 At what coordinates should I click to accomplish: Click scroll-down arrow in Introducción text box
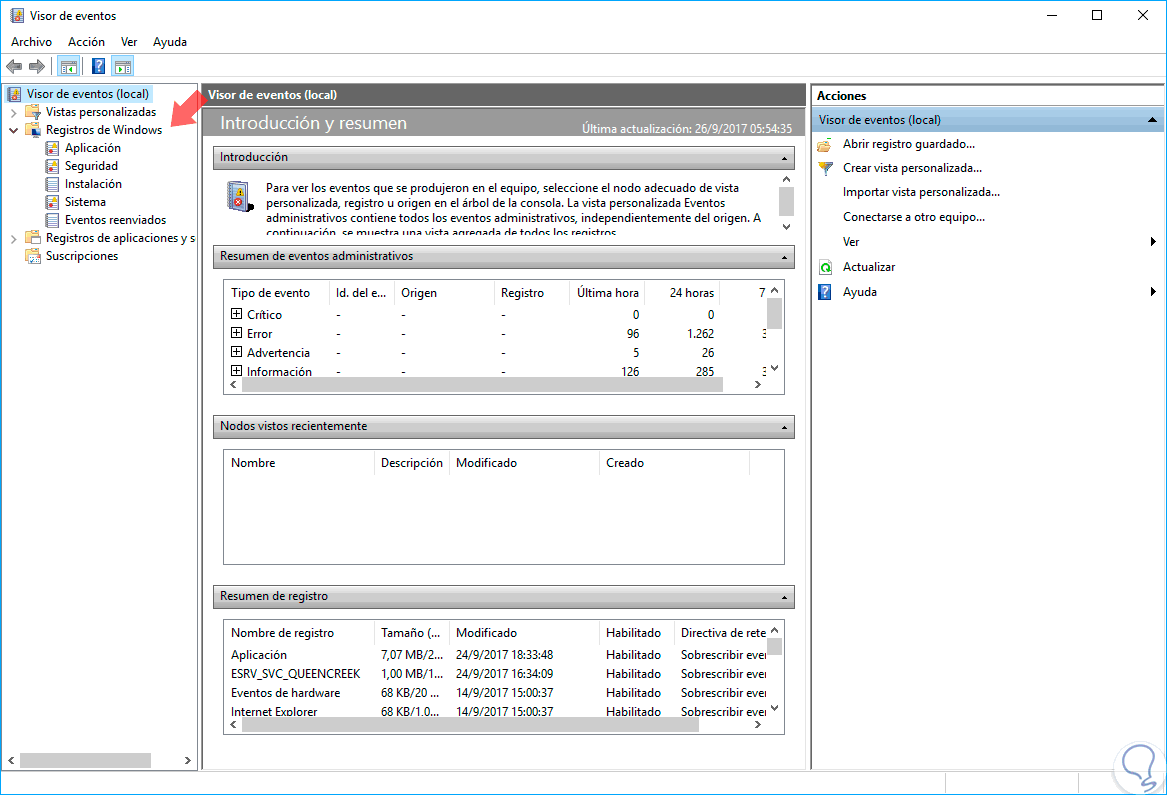(786, 227)
